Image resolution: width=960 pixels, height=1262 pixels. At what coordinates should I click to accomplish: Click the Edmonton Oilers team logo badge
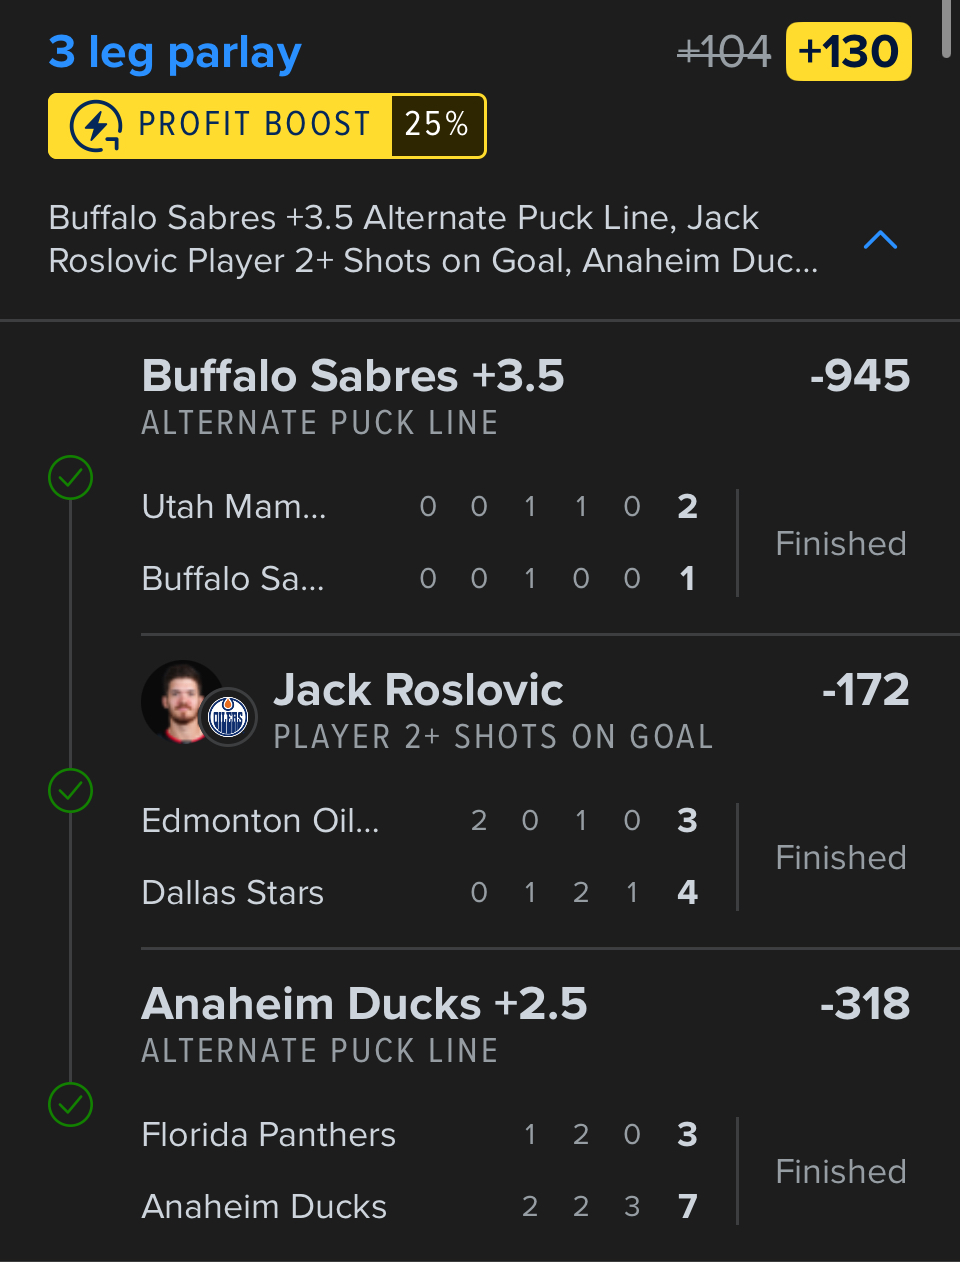click(229, 717)
